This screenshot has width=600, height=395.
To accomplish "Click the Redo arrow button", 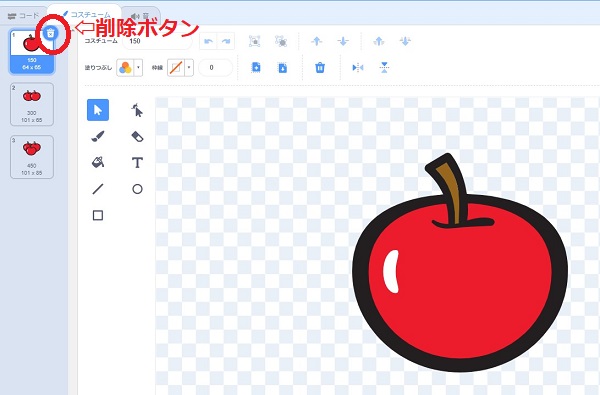I will 226,41.
